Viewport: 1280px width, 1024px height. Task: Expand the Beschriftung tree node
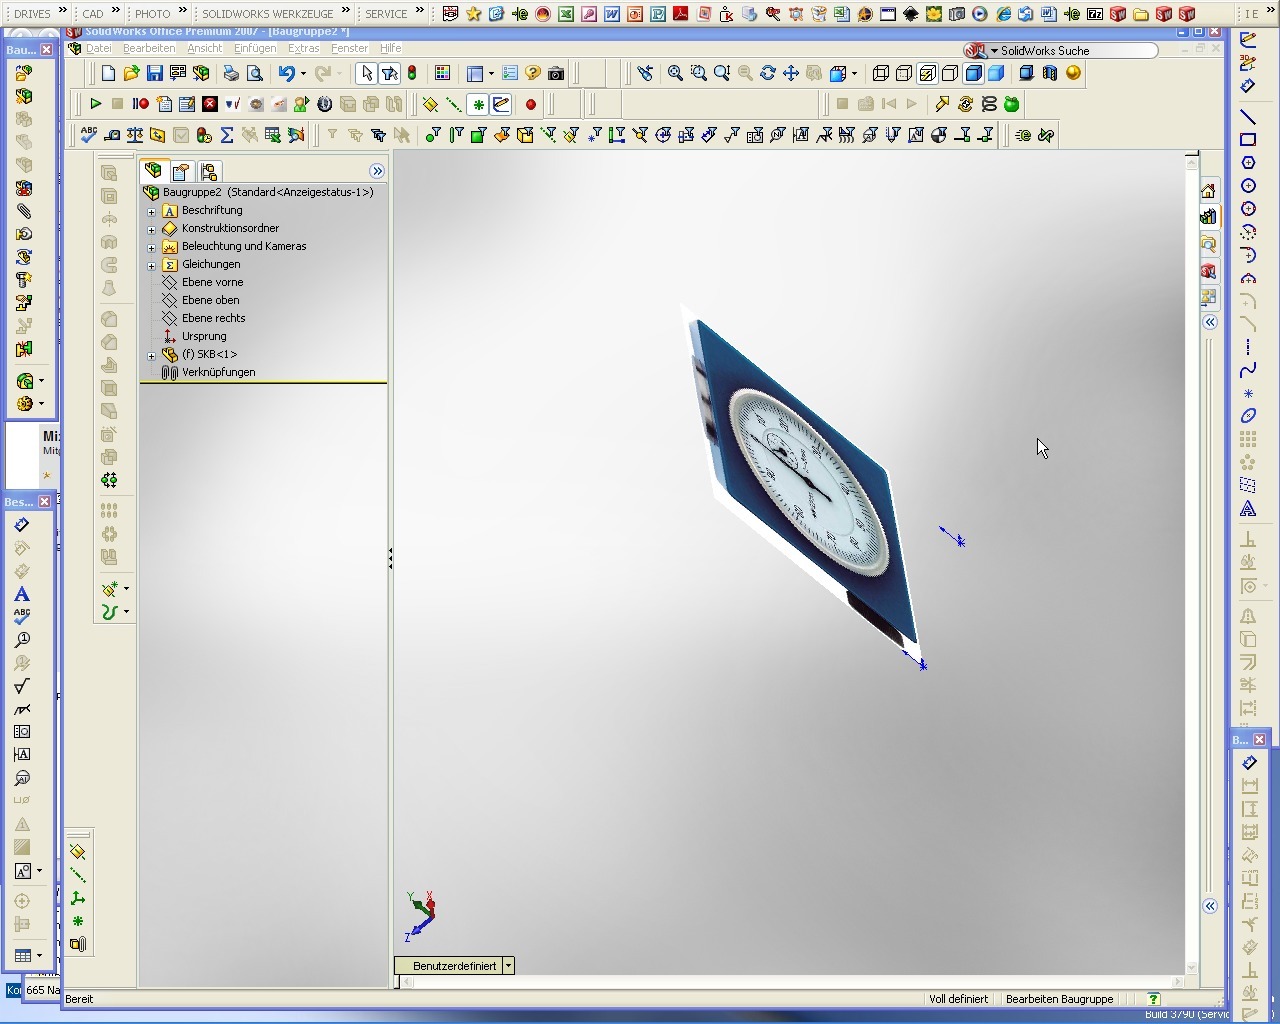(152, 211)
